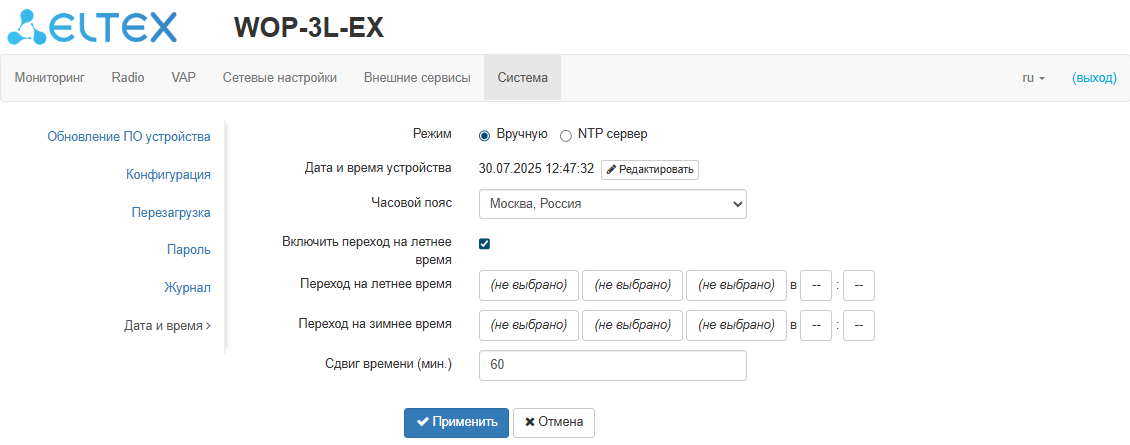Select the NTP сервер radio button
1130x445 pixels.
pos(566,135)
